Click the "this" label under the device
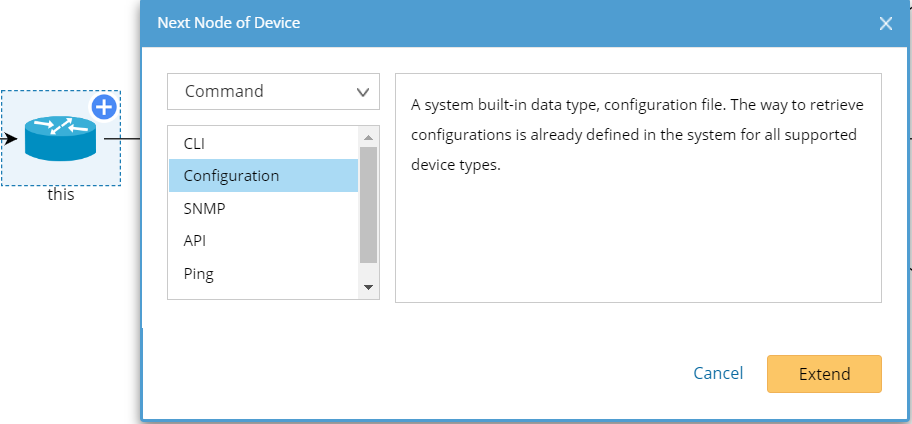 point(61,195)
